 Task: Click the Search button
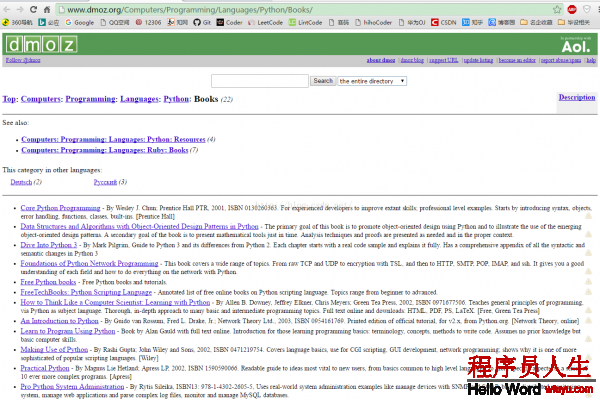point(323,81)
